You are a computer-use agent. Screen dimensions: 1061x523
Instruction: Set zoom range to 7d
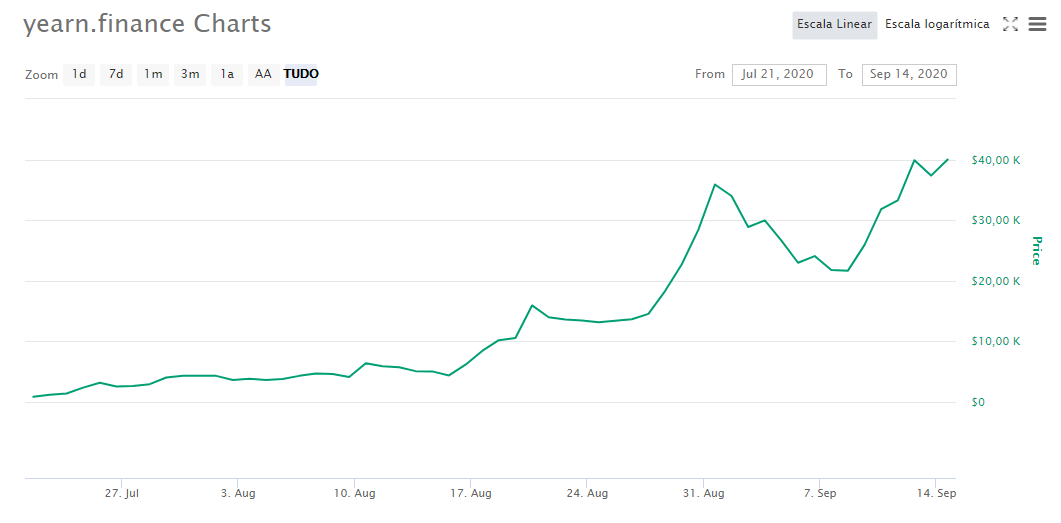116,74
